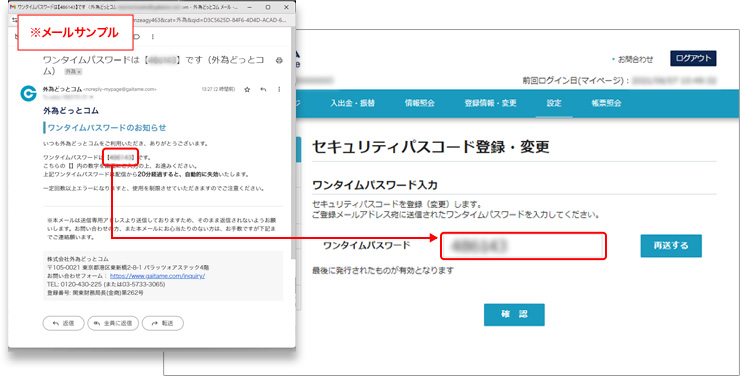Click the 13:27 email timestamp
The height and width of the screenshot is (376, 740).
[x=218, y=89]
